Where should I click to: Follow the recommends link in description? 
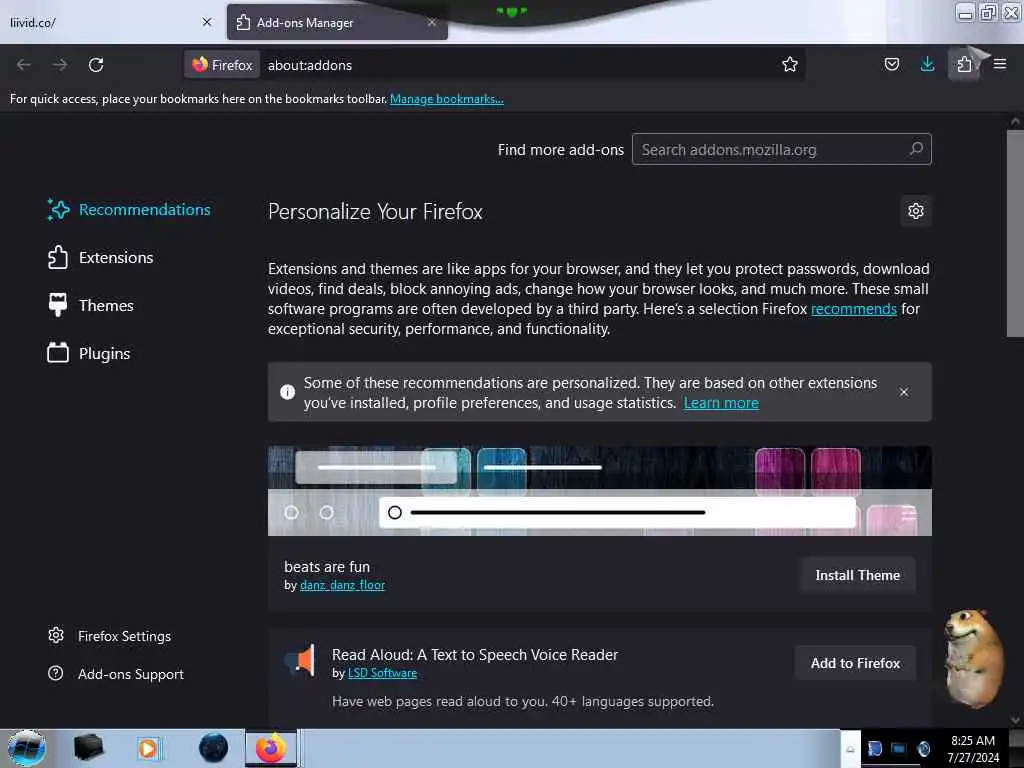pyautogui.click(x=854, y=309)
